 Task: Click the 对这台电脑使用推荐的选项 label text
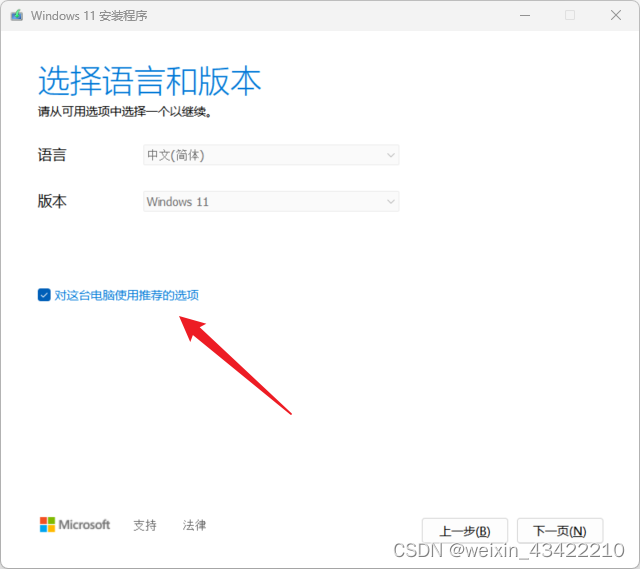[127, 295]
